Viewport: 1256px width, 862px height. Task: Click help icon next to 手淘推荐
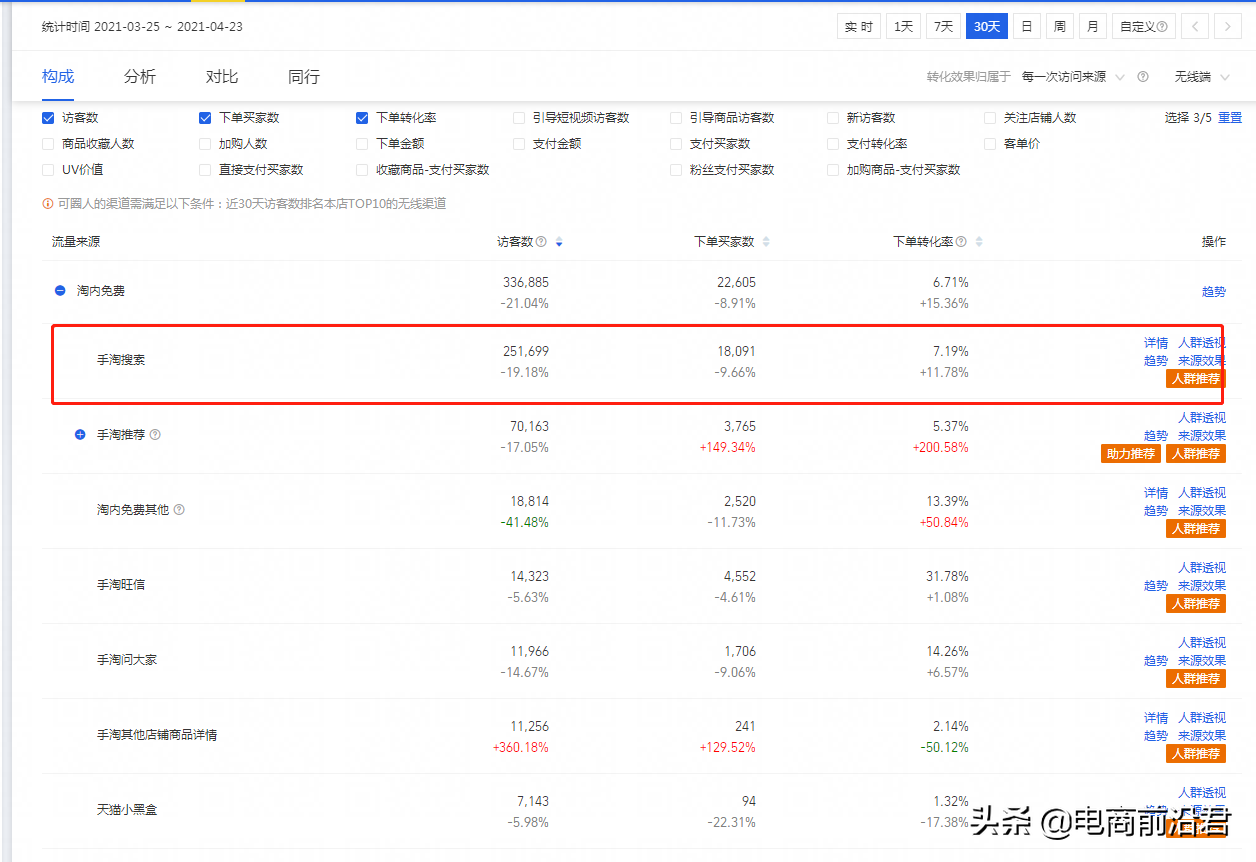pyautogui.click(x=155, y=435)
